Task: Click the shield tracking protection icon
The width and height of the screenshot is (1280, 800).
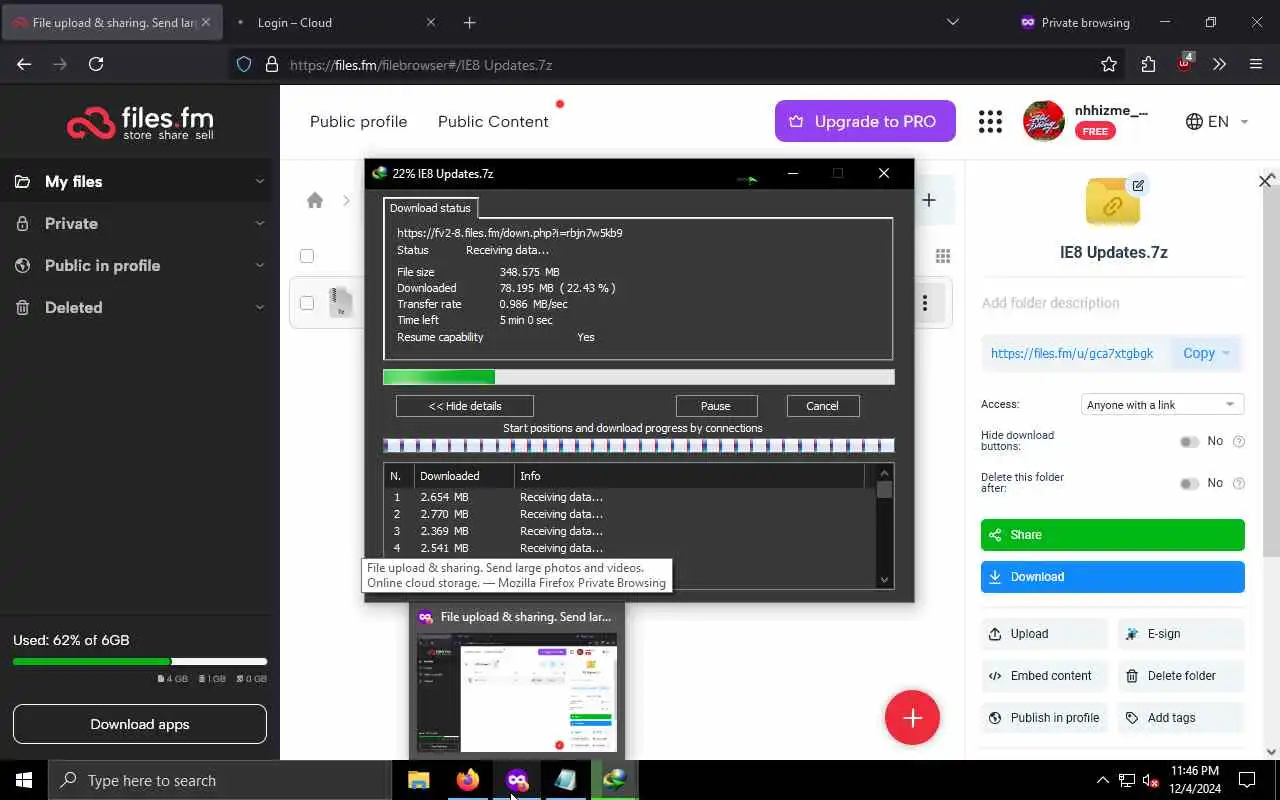Action: (x=243, y=64)
